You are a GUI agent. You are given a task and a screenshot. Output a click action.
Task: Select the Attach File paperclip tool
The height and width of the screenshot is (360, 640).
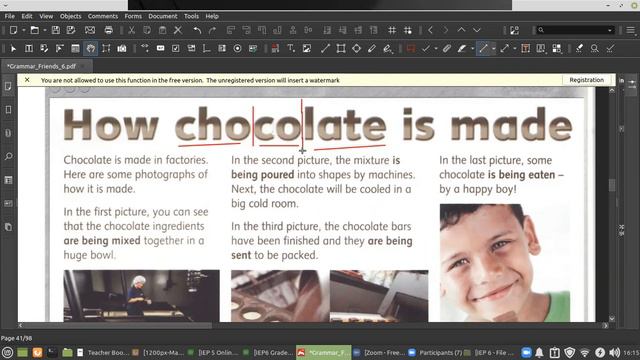[447, 49]
